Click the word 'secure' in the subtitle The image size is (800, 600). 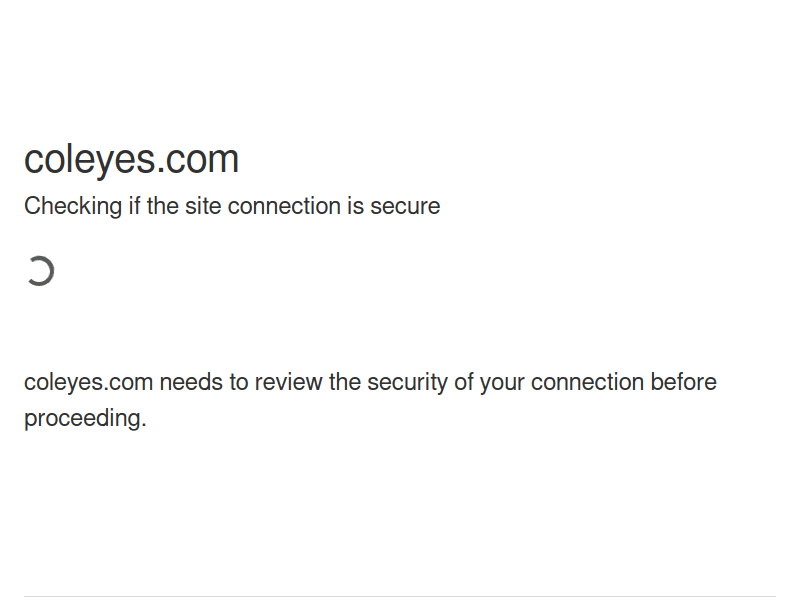[x=405, y=206]
